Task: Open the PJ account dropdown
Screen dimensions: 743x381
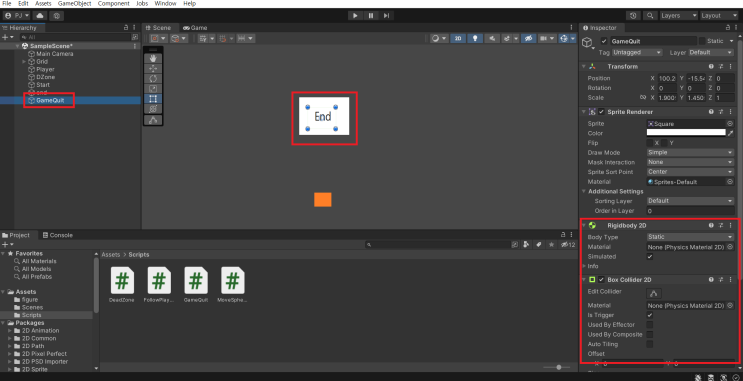Action: pos(17,16)
